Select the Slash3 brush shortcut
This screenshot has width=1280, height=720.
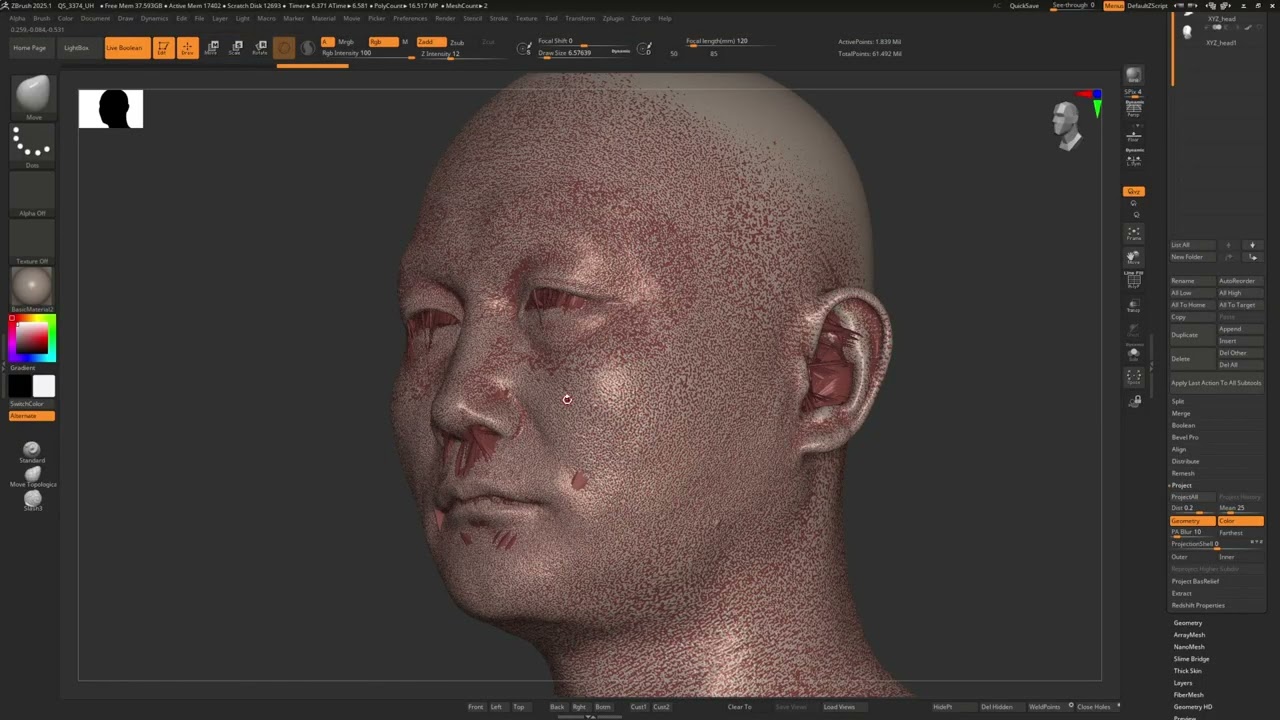[x=33, y=500]
